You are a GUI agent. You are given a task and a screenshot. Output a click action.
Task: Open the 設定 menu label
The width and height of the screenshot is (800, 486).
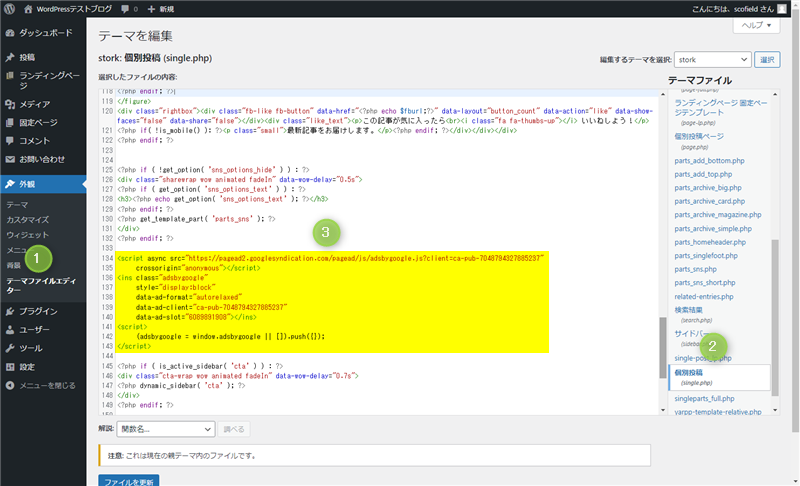[x=27, y=367]
